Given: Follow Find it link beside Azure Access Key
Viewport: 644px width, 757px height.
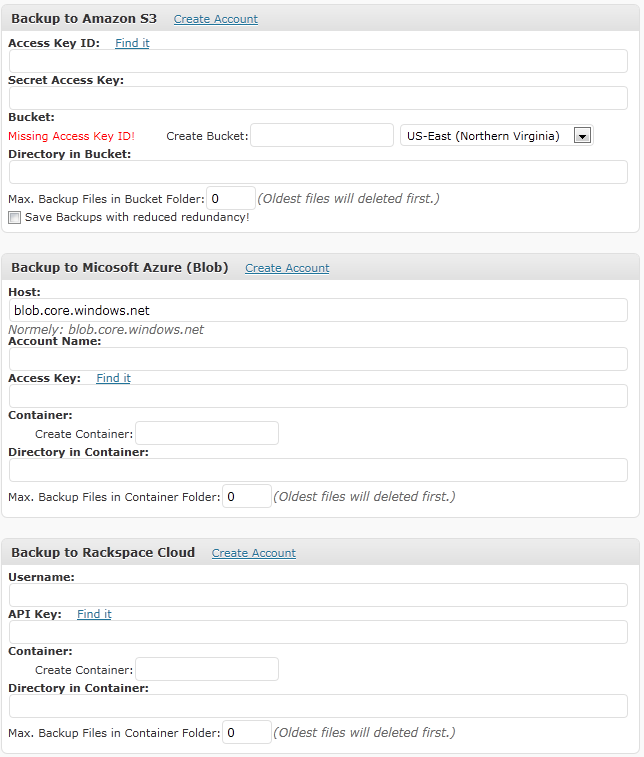Looking at the screenshot, I should (x=113, y=378).
